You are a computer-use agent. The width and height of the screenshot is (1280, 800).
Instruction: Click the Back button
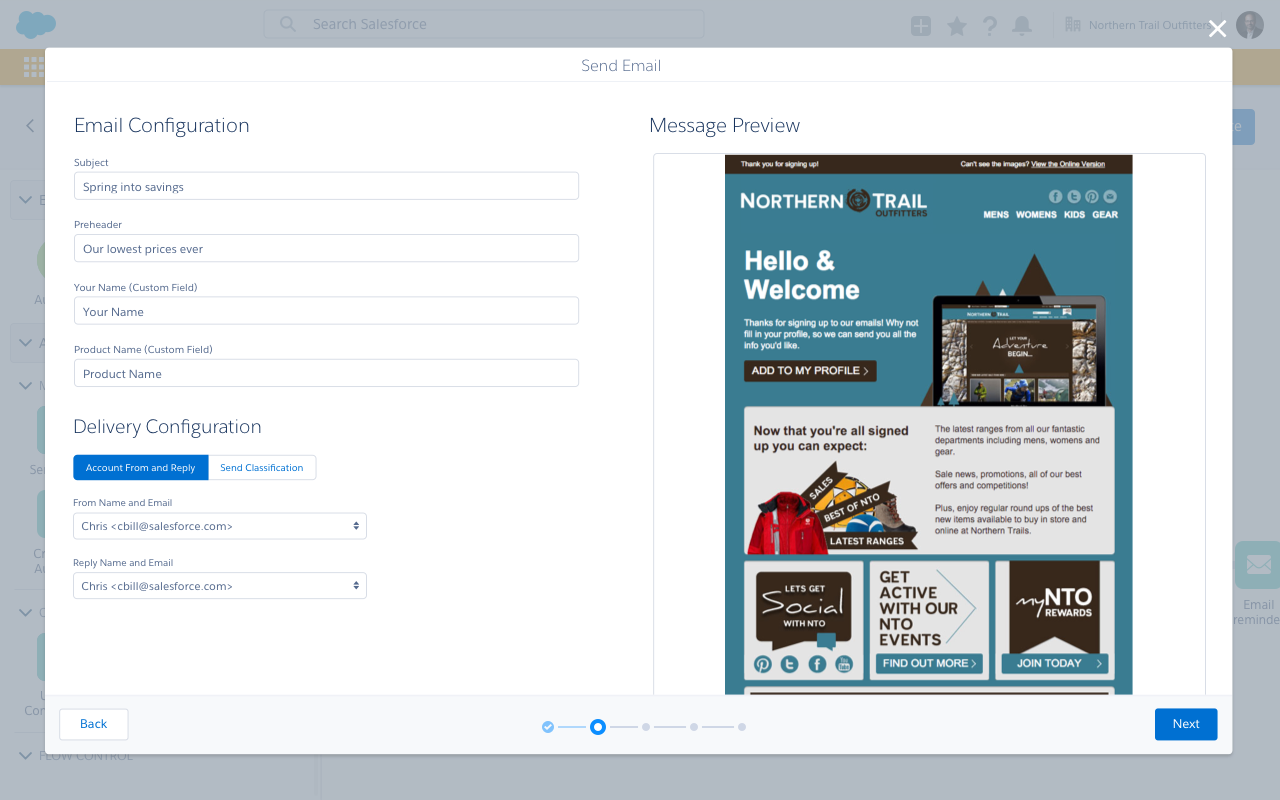pyautogui.click(x=93, y=724)
